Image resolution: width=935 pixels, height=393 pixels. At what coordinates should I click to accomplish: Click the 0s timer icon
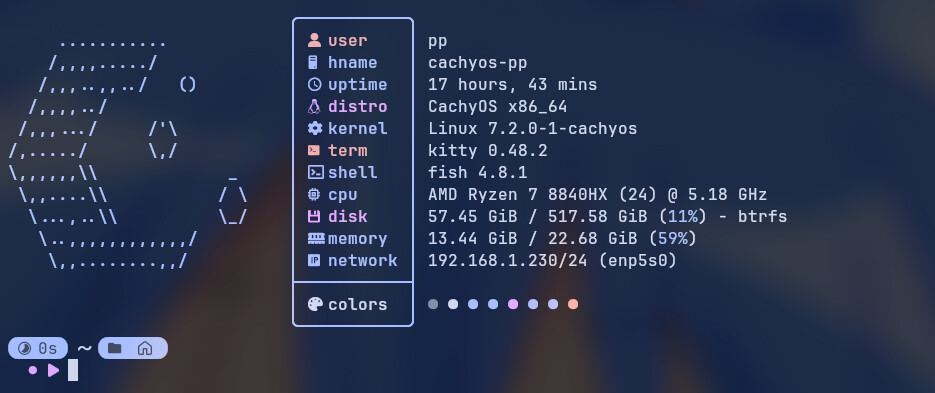click(x=24, y=348)
